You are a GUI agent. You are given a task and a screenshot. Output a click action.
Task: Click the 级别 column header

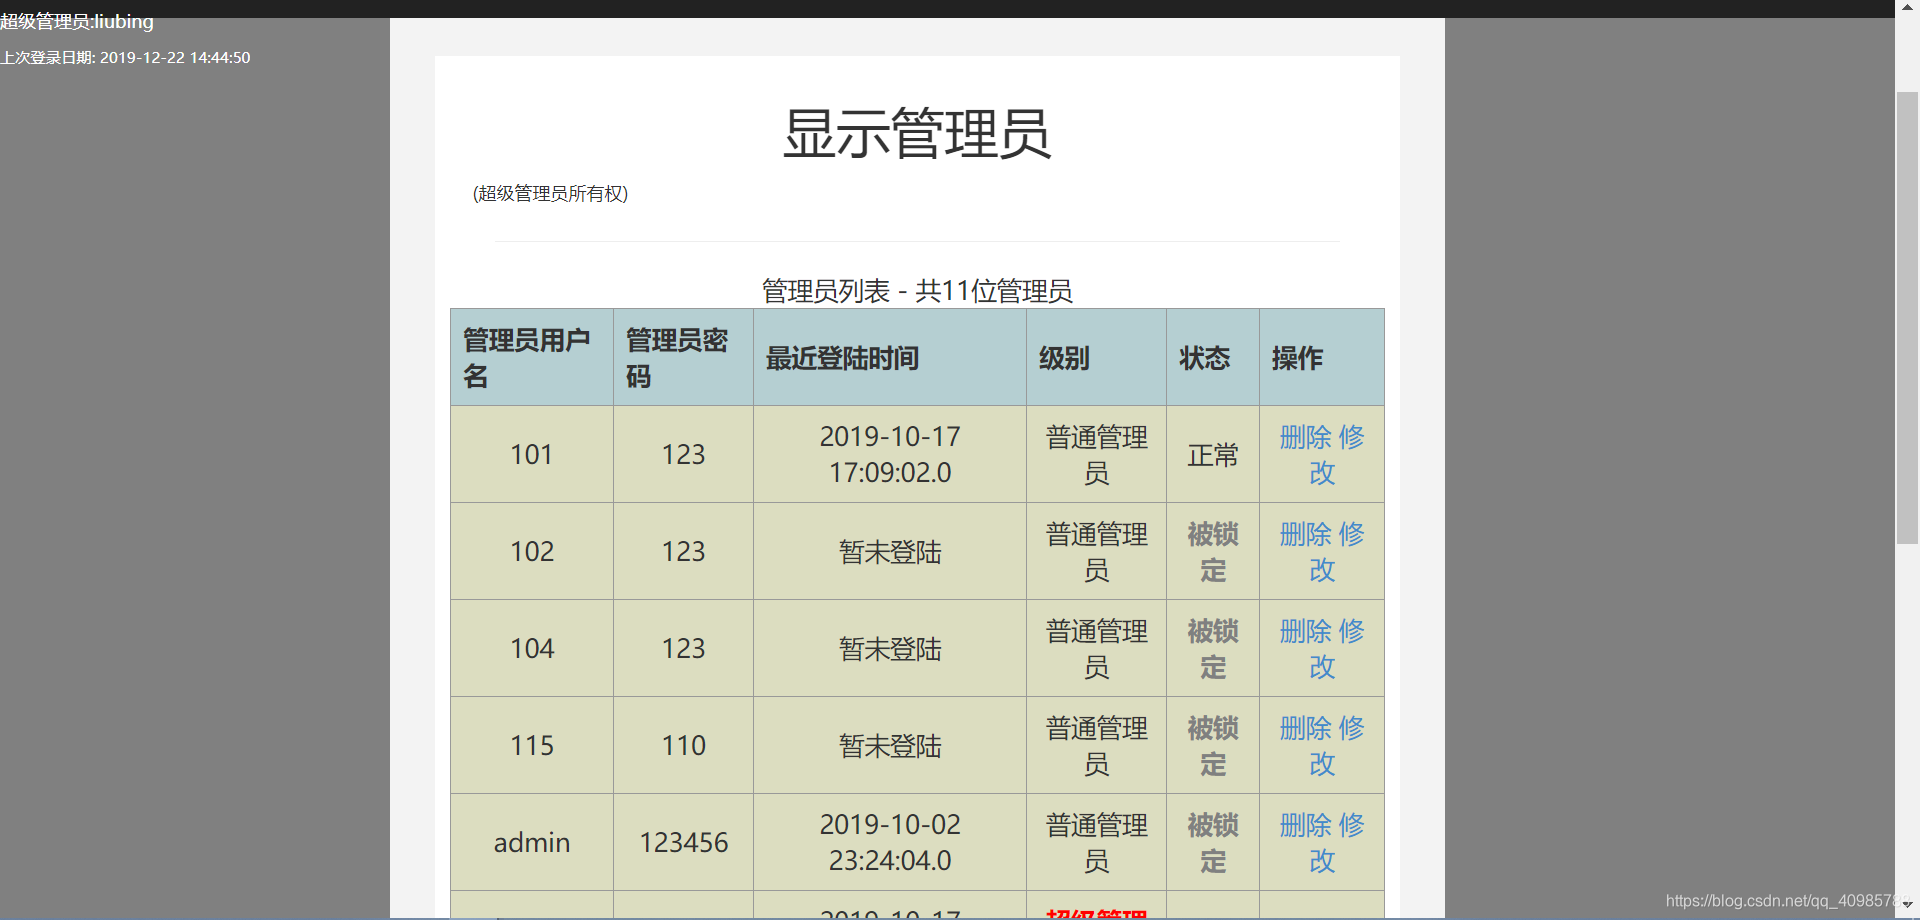pos(1097,357)
